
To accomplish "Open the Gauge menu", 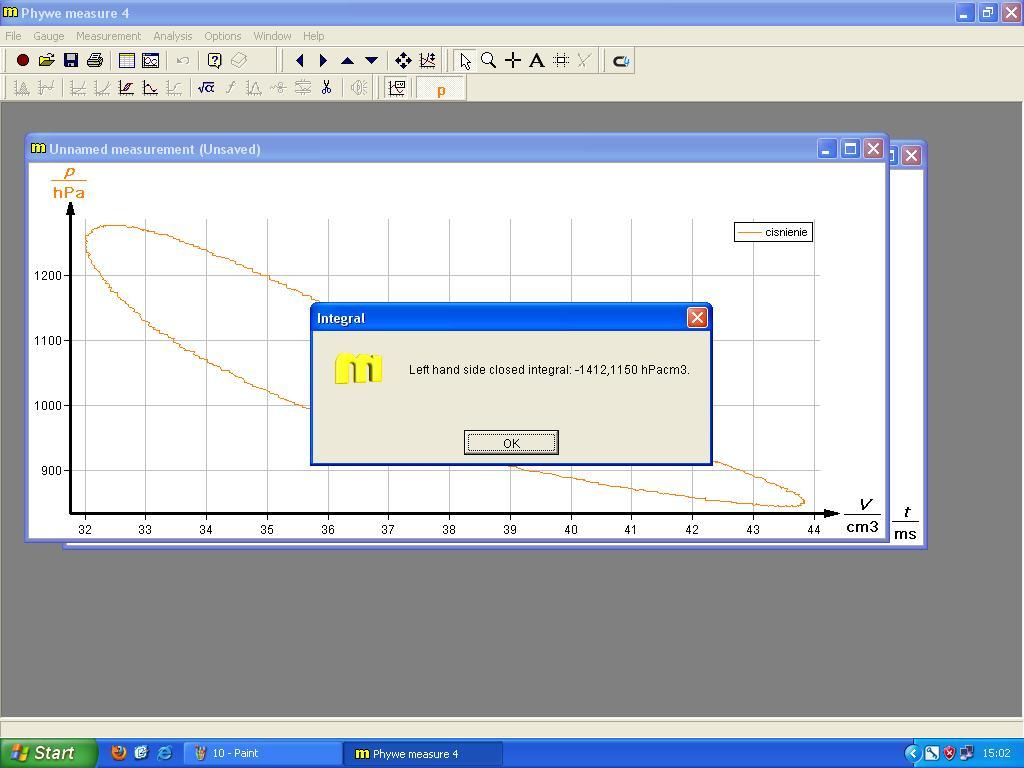I will point(48,36).
